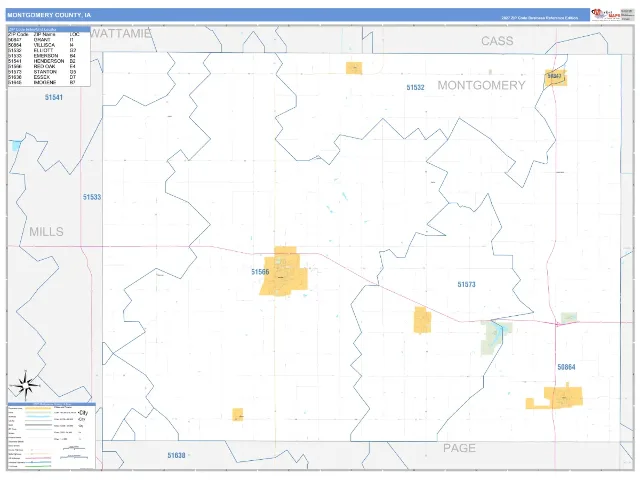Click the pink line swatch in legend
This screenshot has width=640, height=480.
coord(38,458)
